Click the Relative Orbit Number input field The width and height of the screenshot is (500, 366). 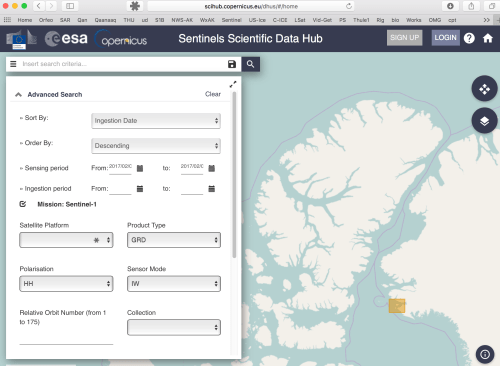66,338
